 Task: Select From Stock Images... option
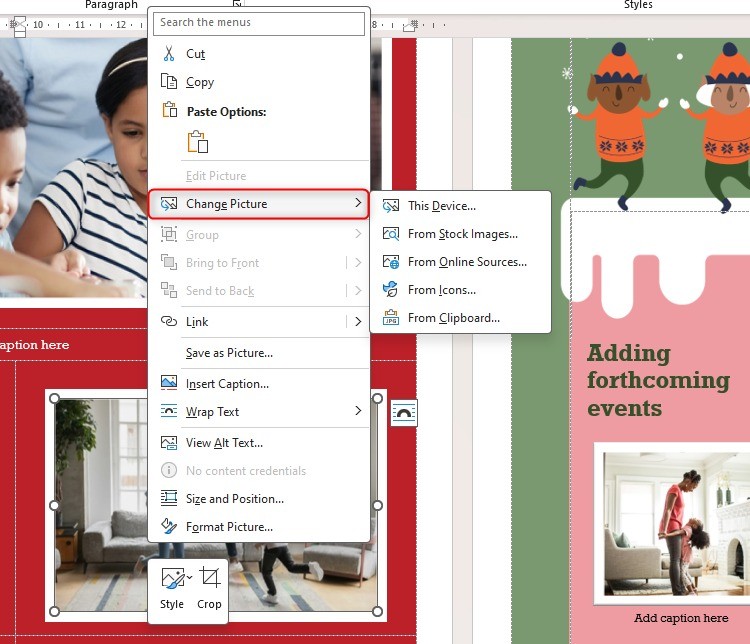tap(460, 234)
